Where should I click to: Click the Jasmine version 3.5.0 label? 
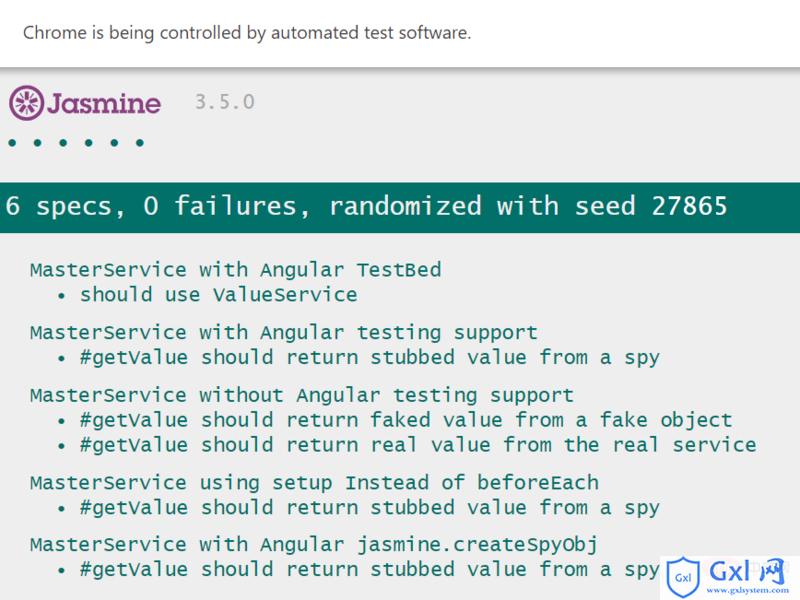(x=225, y=102)
